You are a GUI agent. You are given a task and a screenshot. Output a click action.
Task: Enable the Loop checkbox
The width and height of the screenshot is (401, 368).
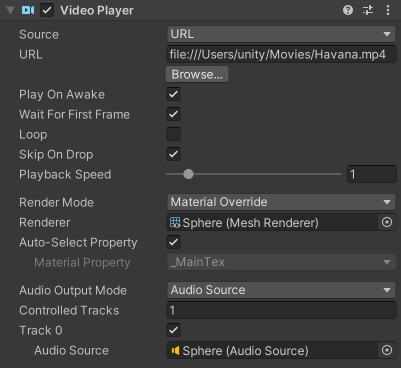pyautogui.click(x=173, y=134)
